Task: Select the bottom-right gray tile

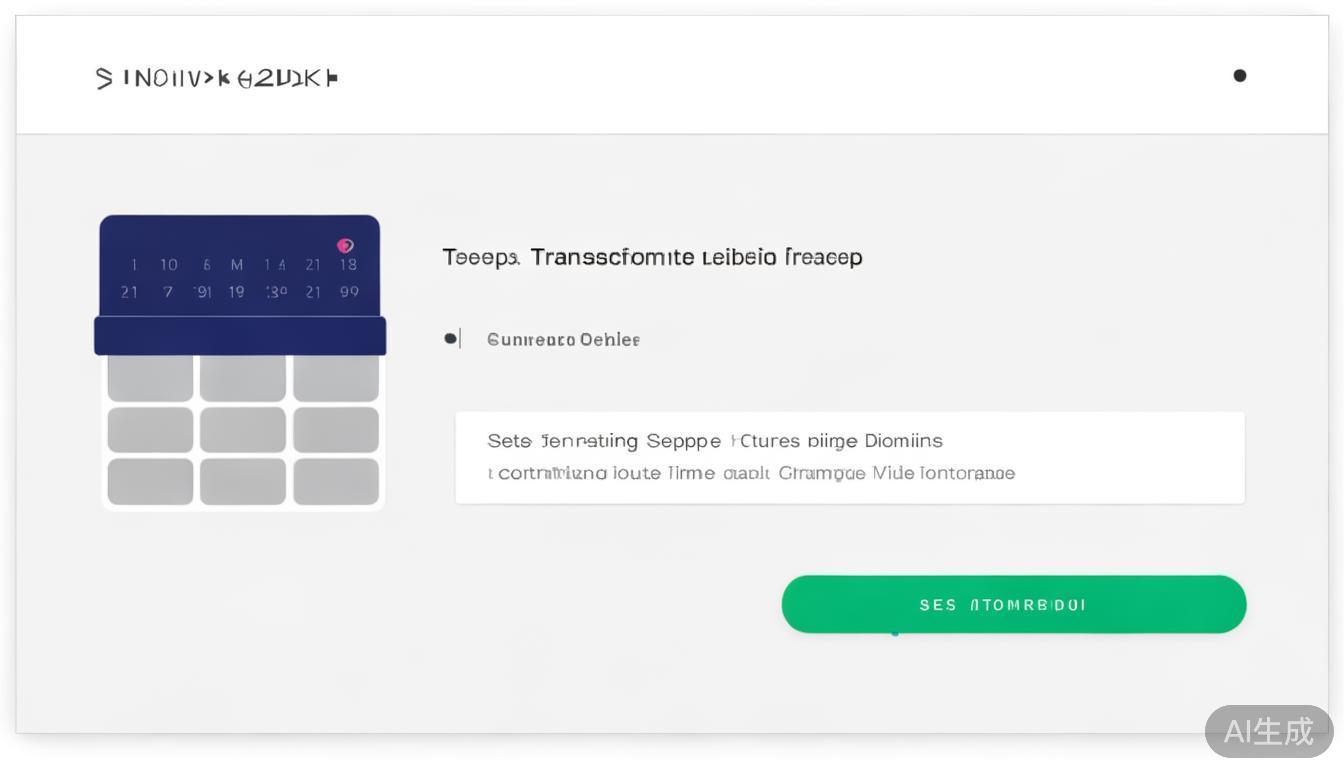Action: (x=336, y=481)
